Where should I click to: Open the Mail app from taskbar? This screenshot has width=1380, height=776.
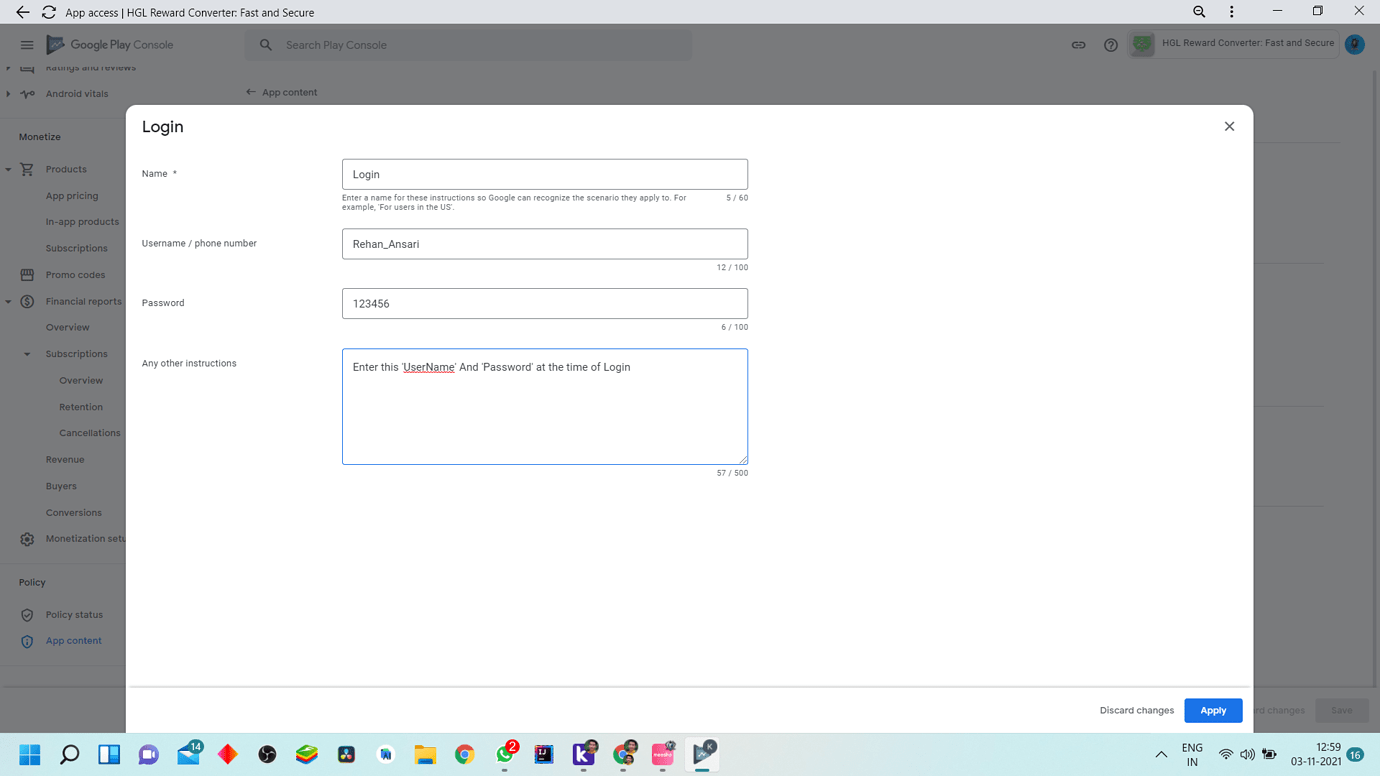189,754
